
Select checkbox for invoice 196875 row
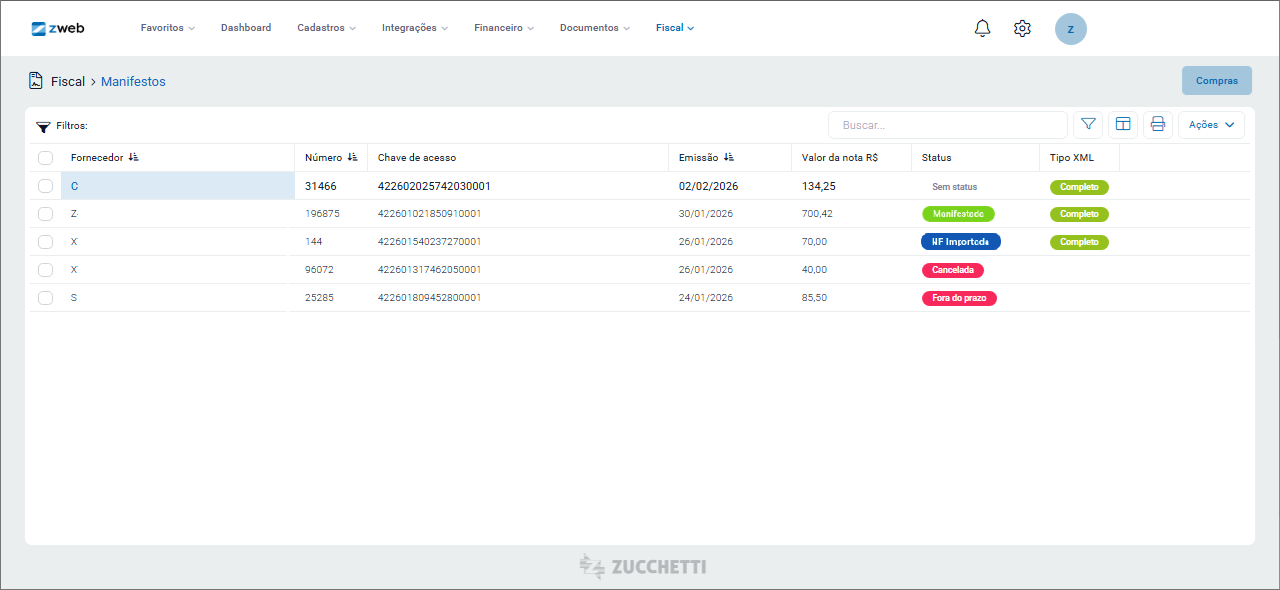45,214
